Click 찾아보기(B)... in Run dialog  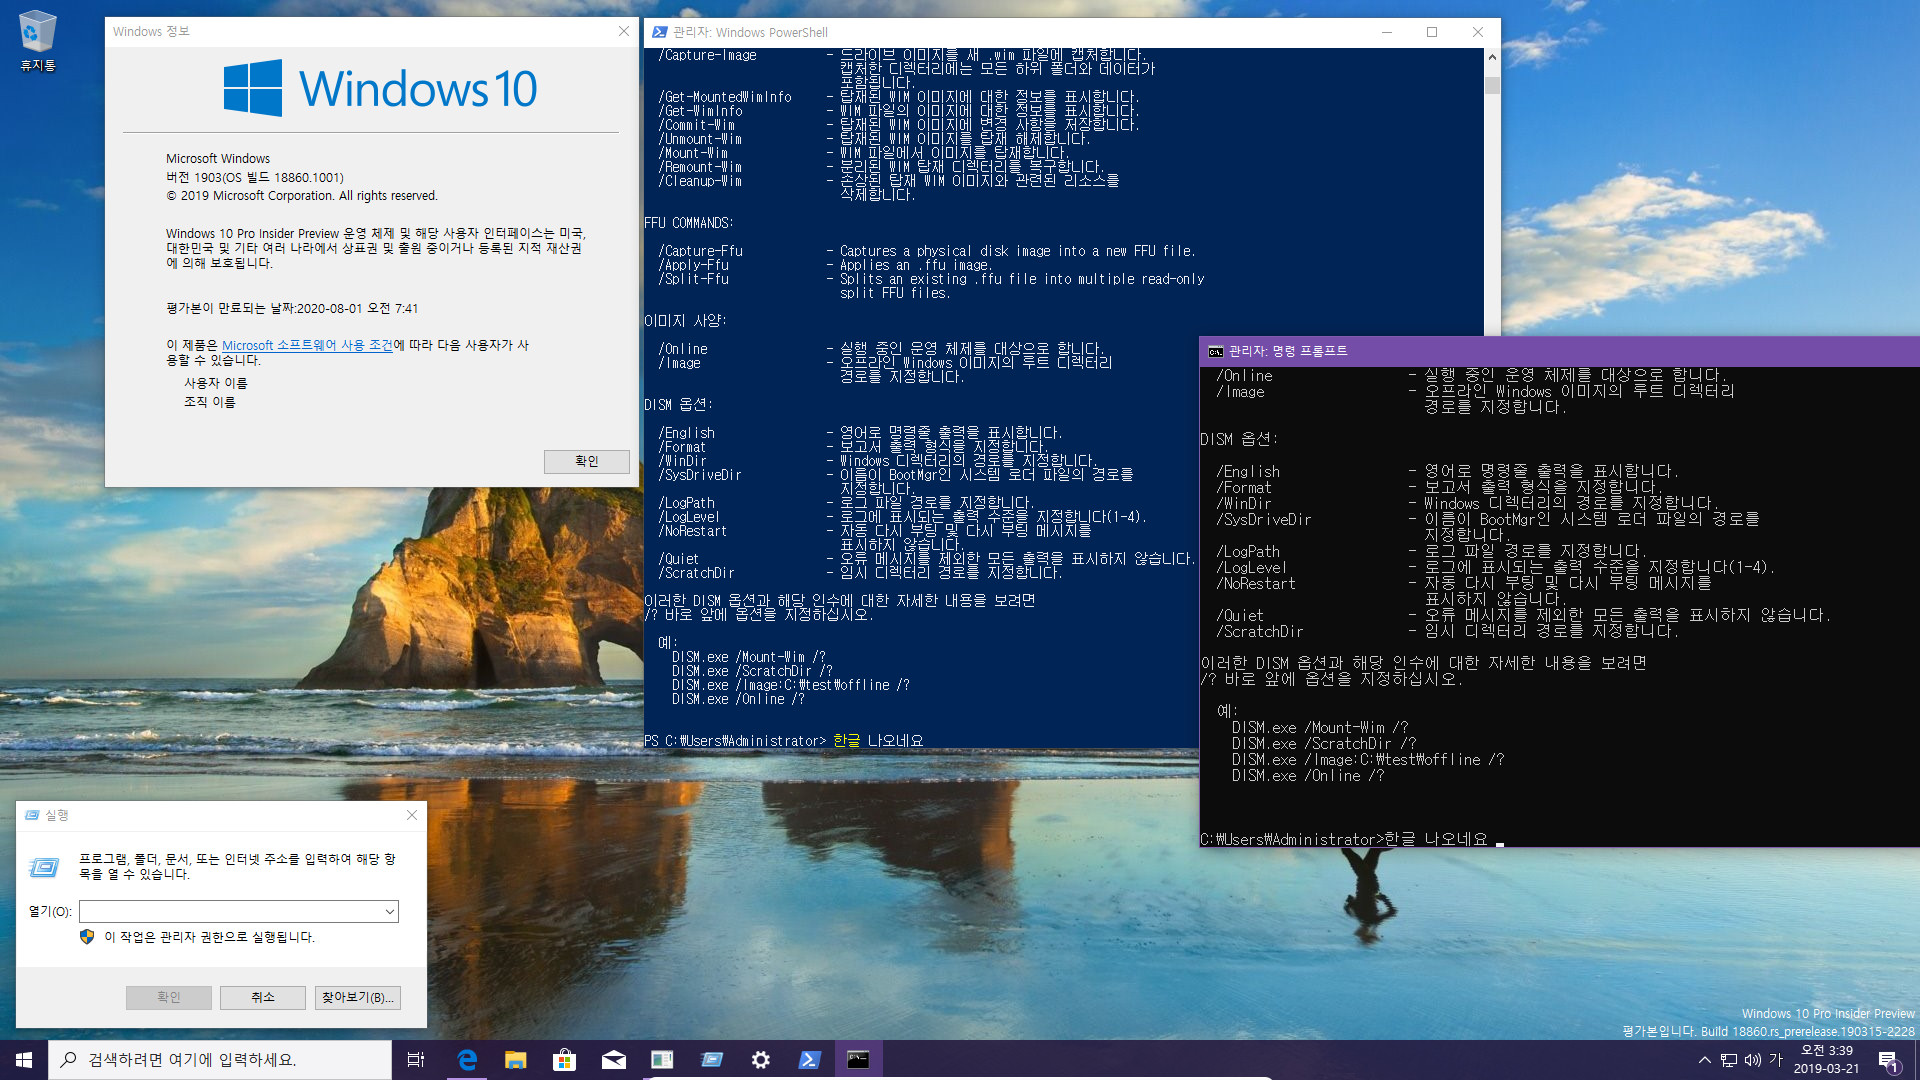pyautogui.click(x=358, y=997)
